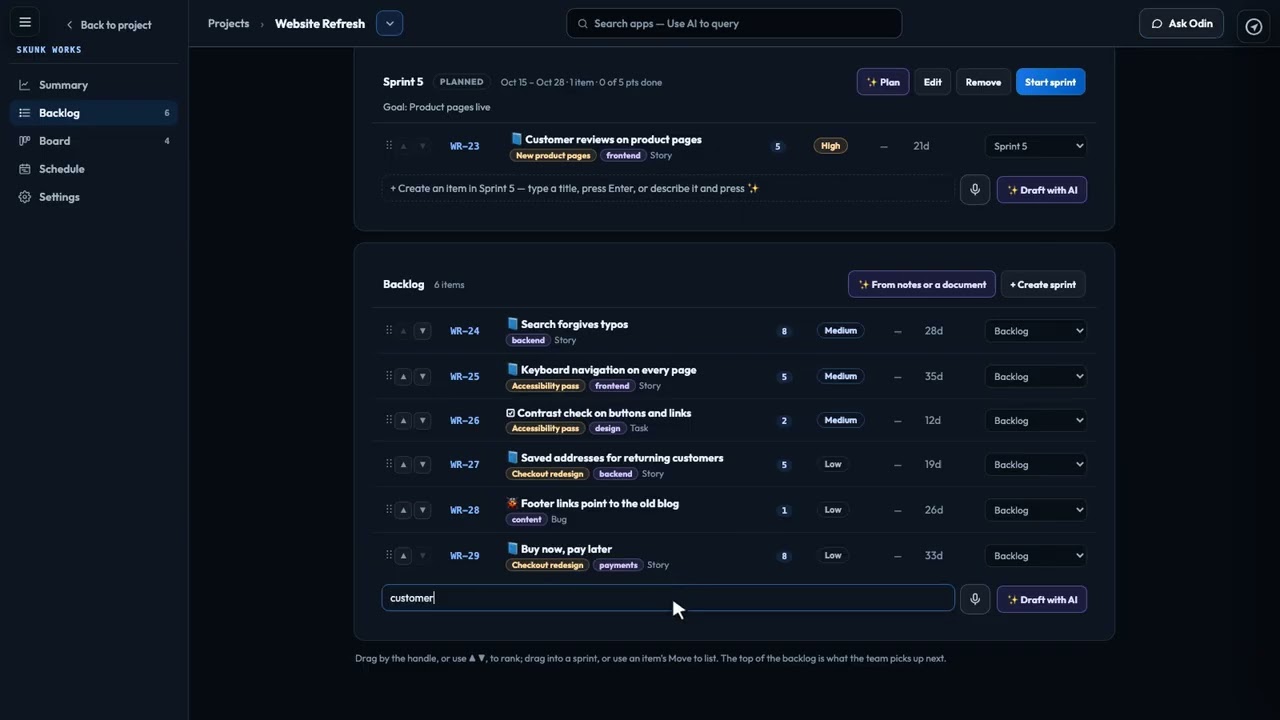Click the input containing 'customer'

coord(668,598)
